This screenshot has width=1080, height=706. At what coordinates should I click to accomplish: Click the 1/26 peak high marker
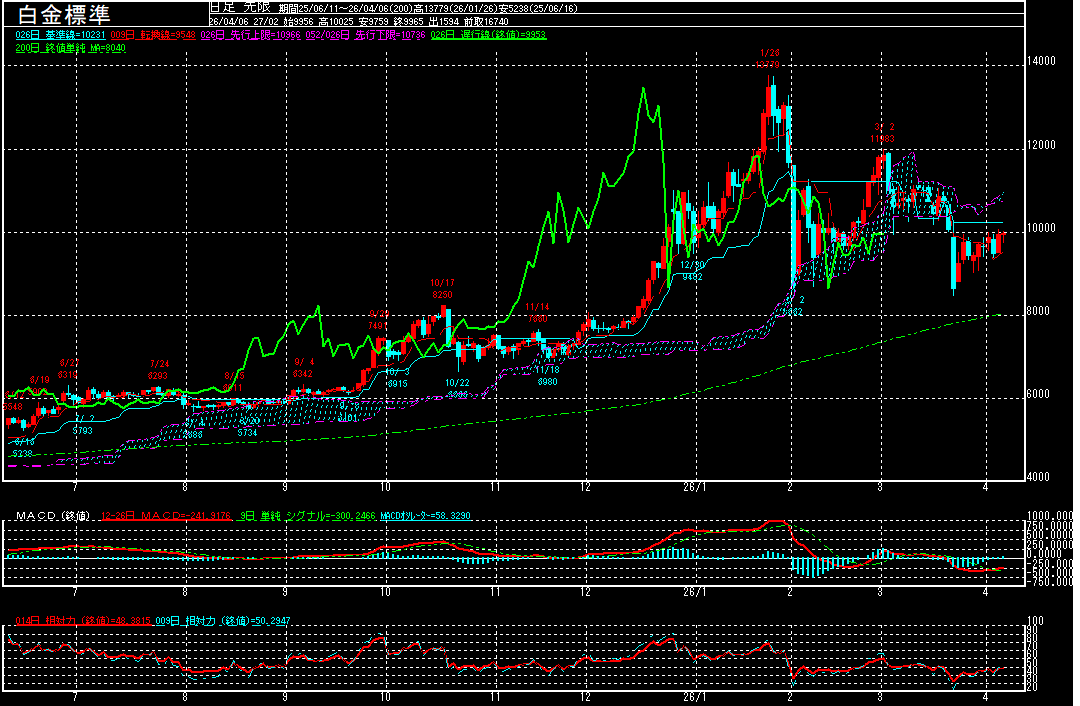(769, 58)
